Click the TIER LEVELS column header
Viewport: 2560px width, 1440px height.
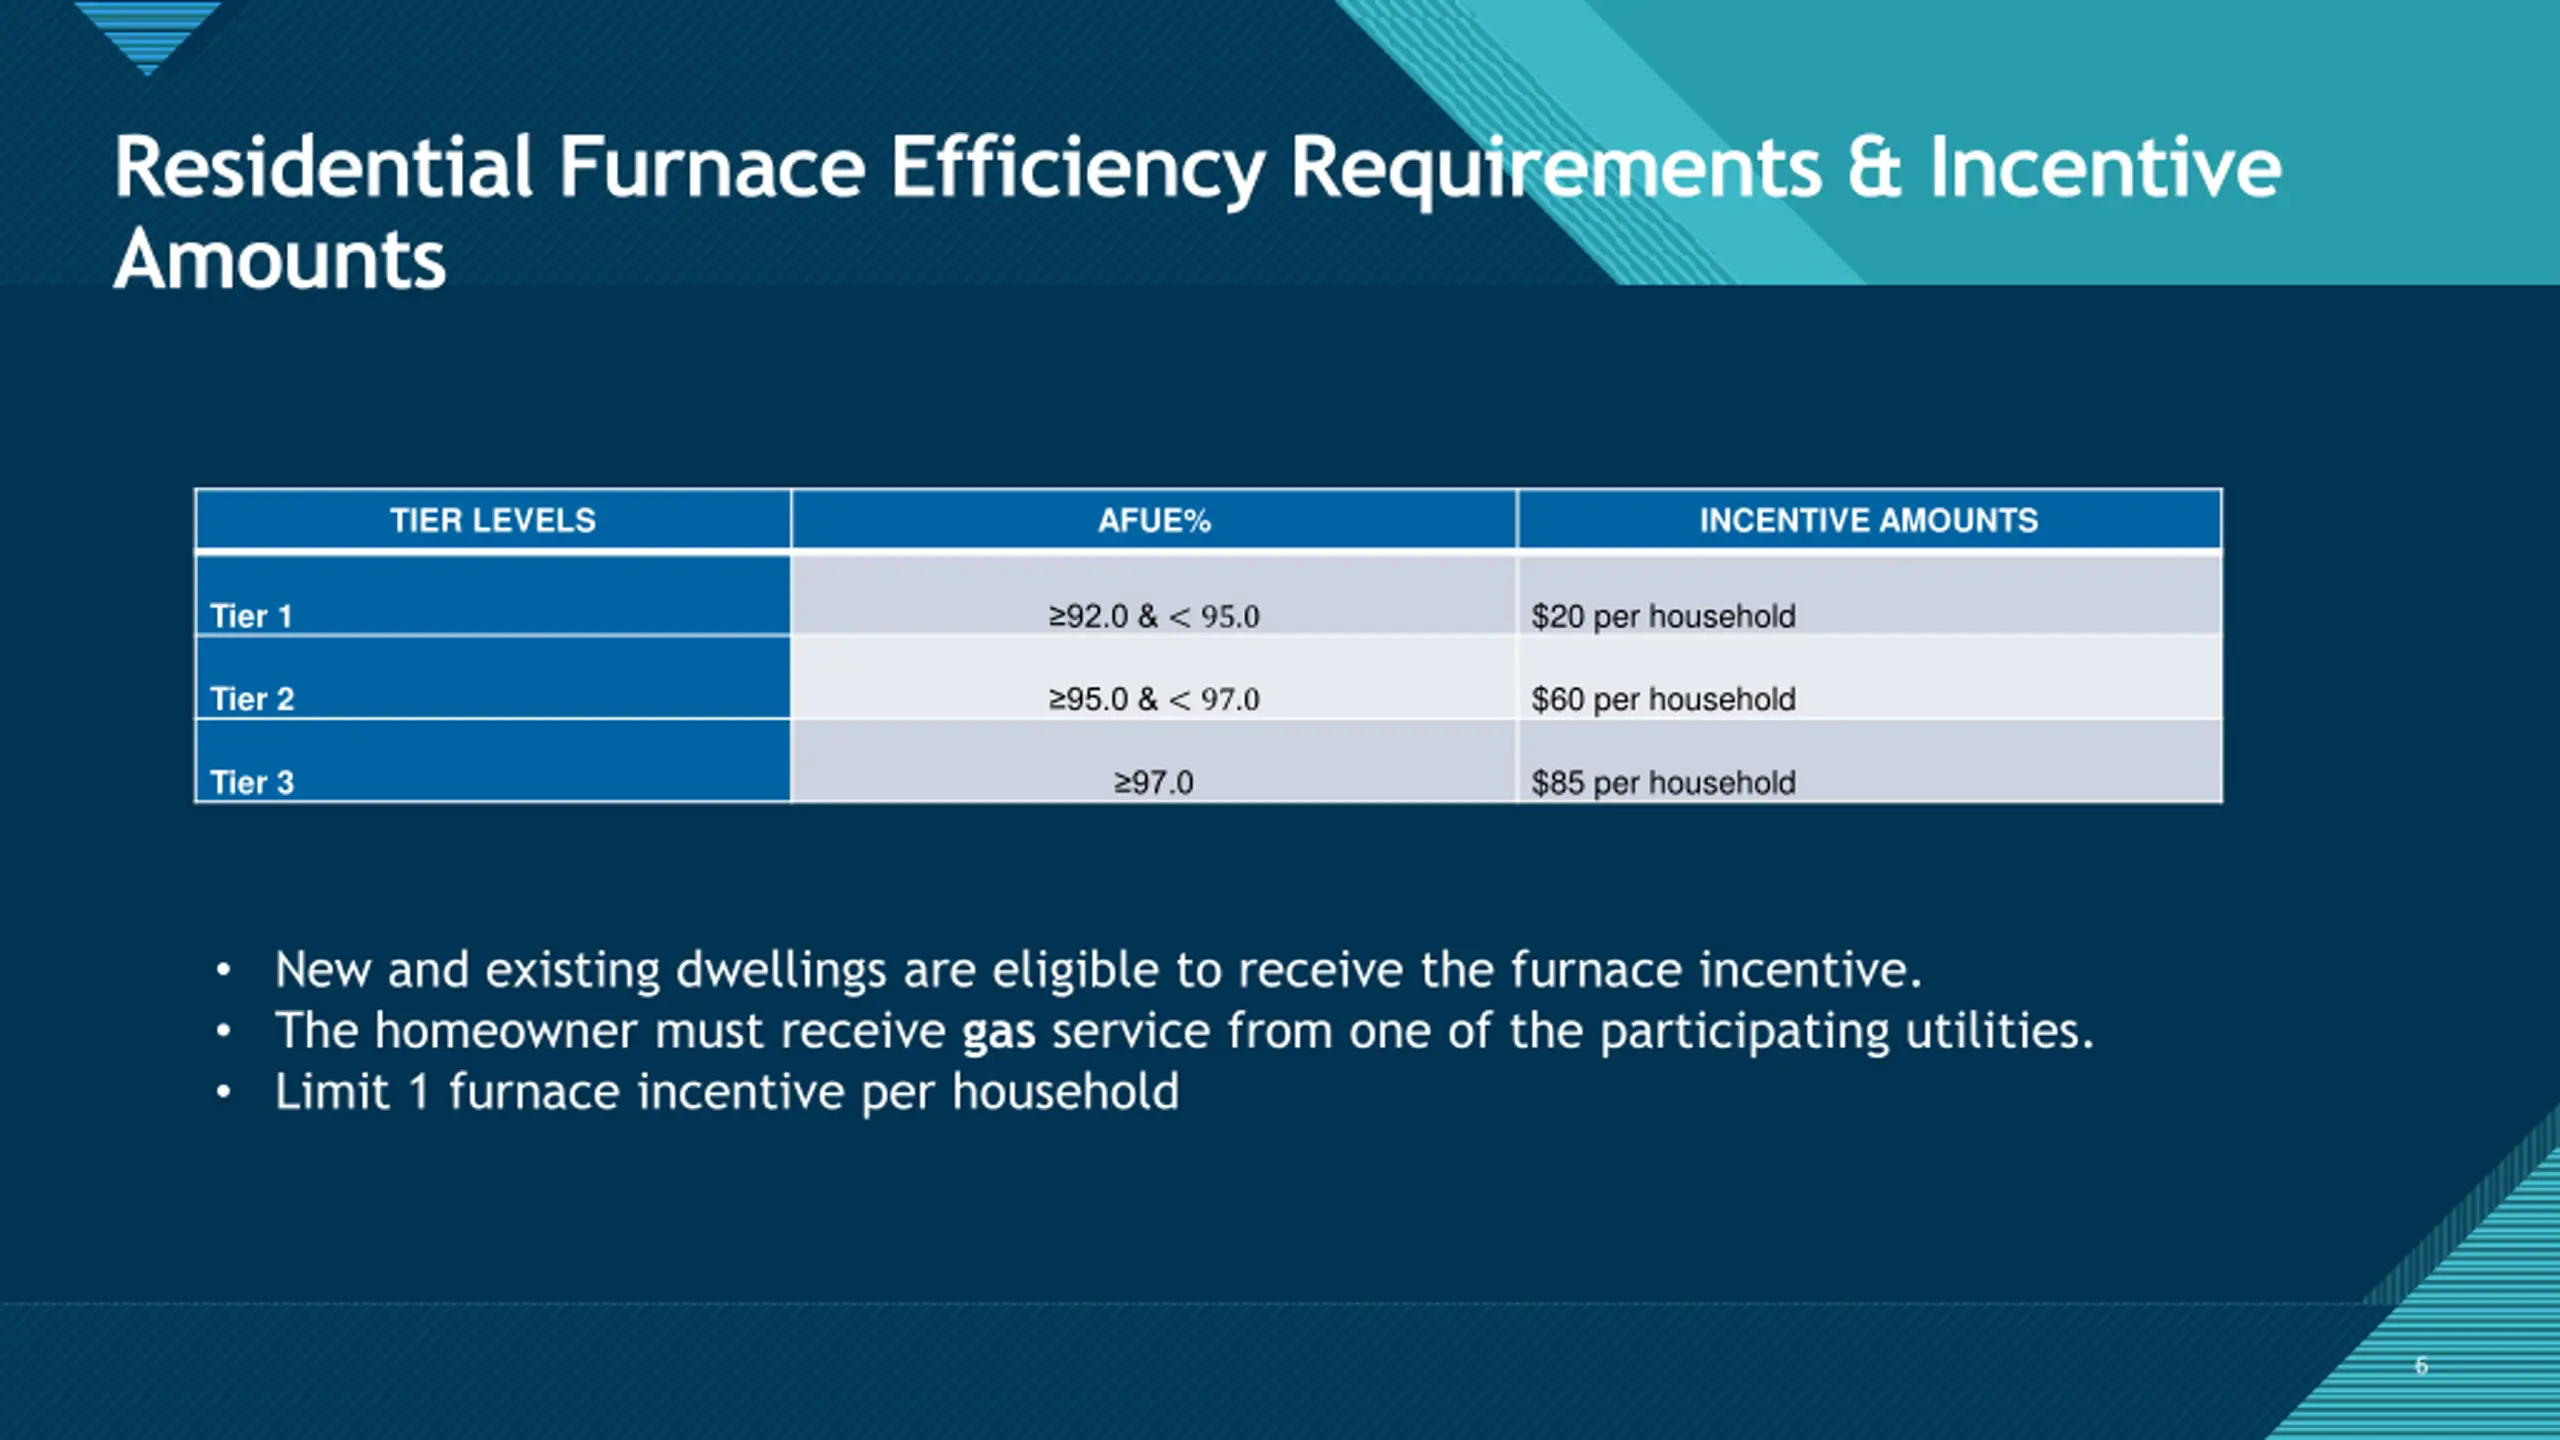(493, 520)
